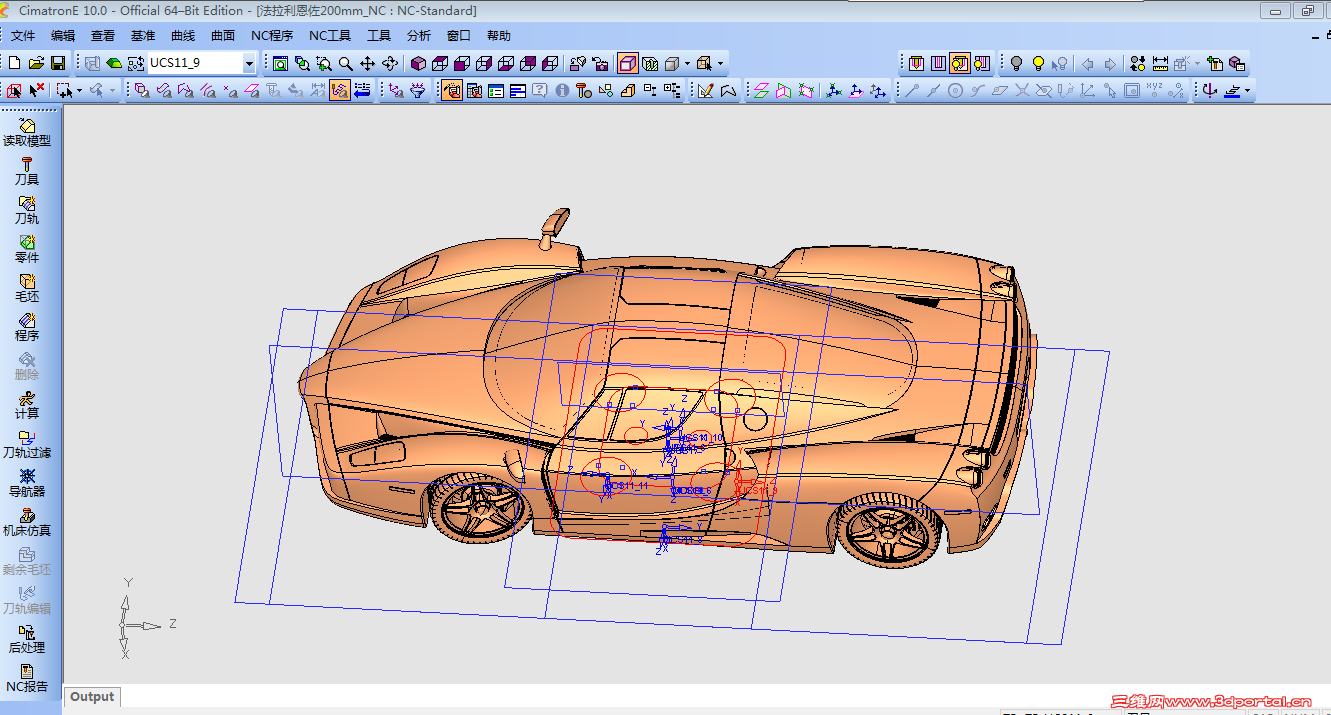Open the Toolpath (刀轨) guide item
The image size is (1331, 715).
pos(27,210)
